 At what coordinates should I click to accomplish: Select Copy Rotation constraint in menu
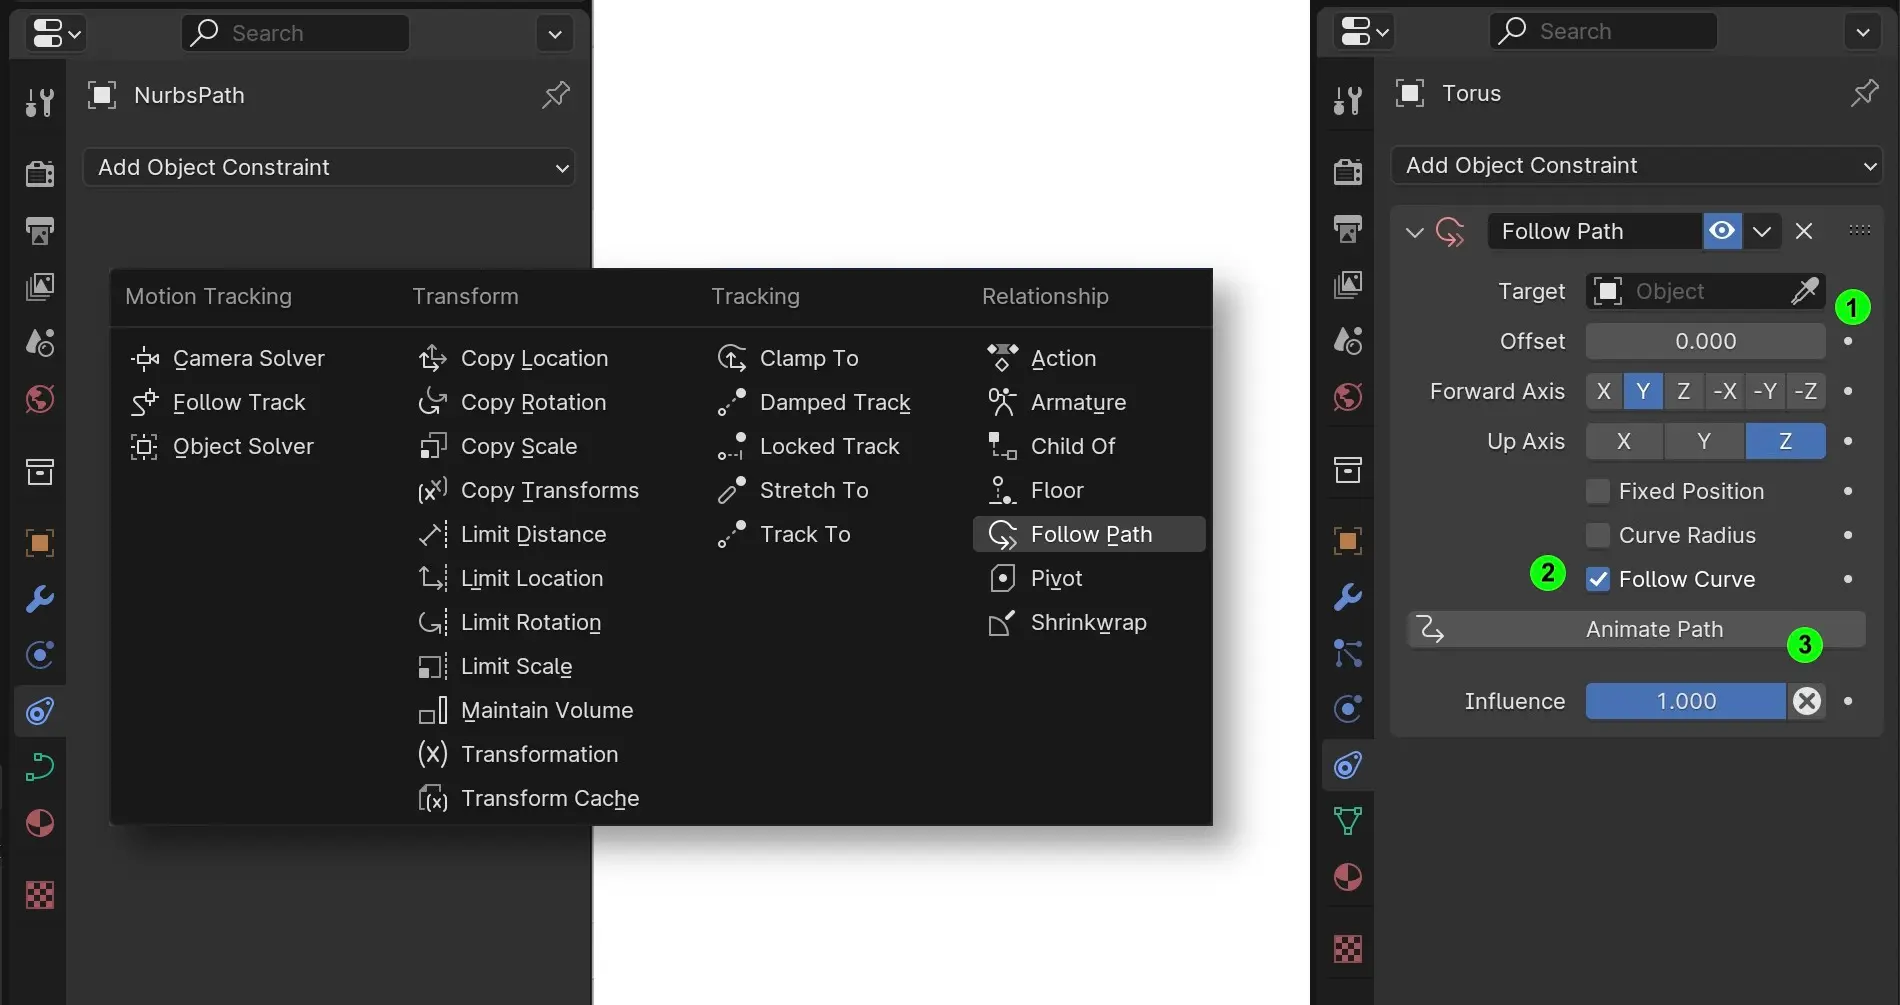[532, 402]
